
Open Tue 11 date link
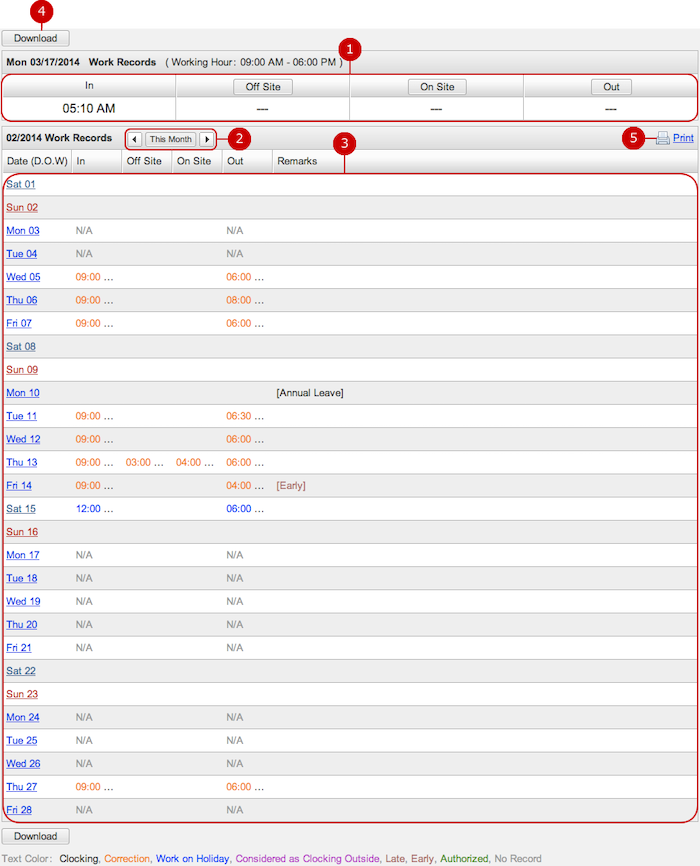pyautogui.click(x=22, y=416)
